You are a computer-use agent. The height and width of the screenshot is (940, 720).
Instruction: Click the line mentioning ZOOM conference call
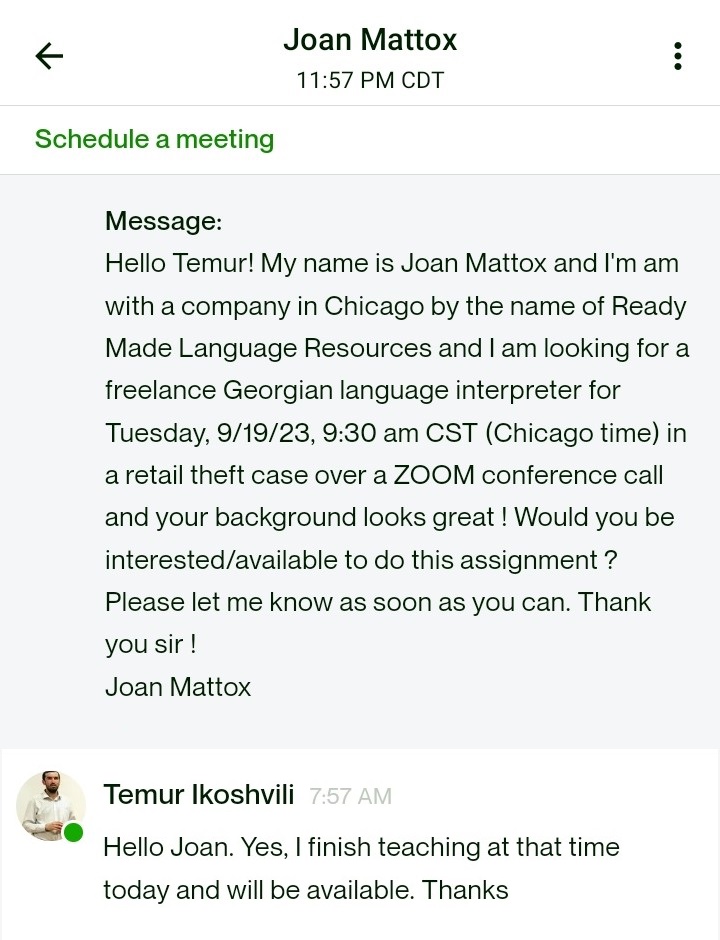tap(384, 476)
